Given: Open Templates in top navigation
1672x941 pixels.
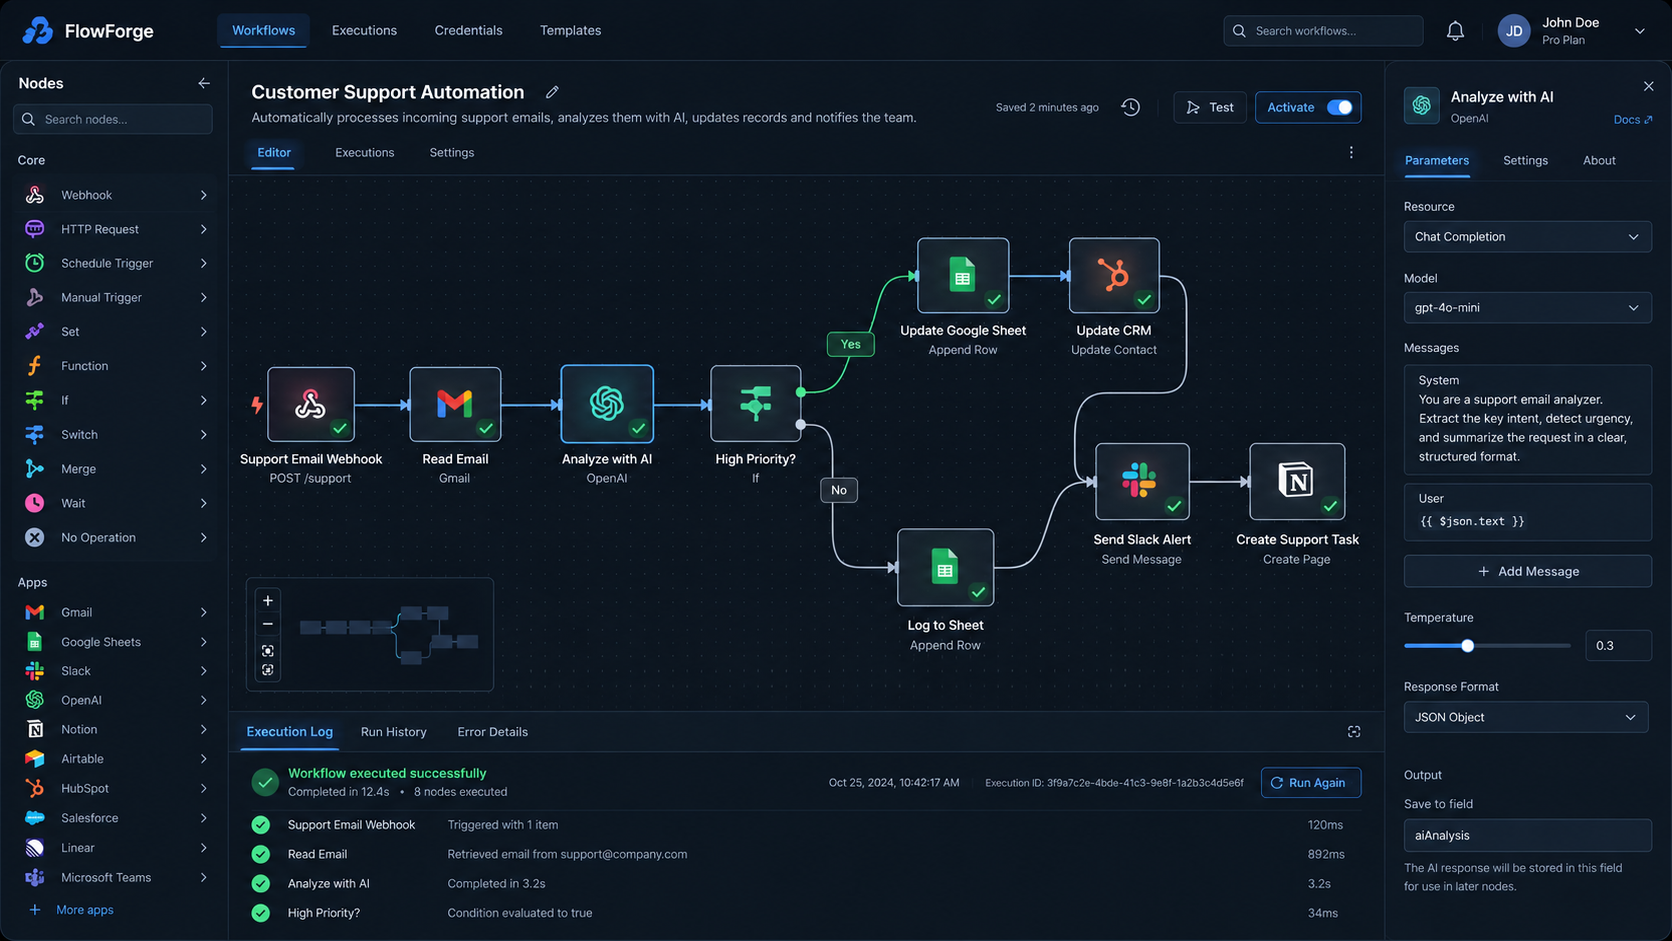Looking at the screenshot, I should click(x=570, y=31).
